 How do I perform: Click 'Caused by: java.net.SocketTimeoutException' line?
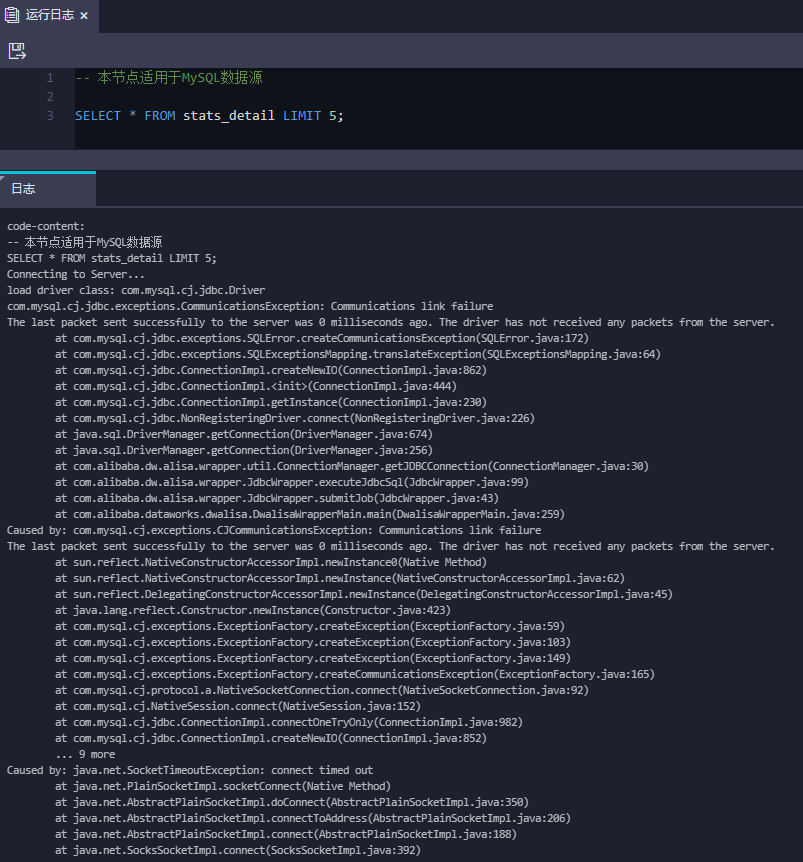tap(190, 770)
